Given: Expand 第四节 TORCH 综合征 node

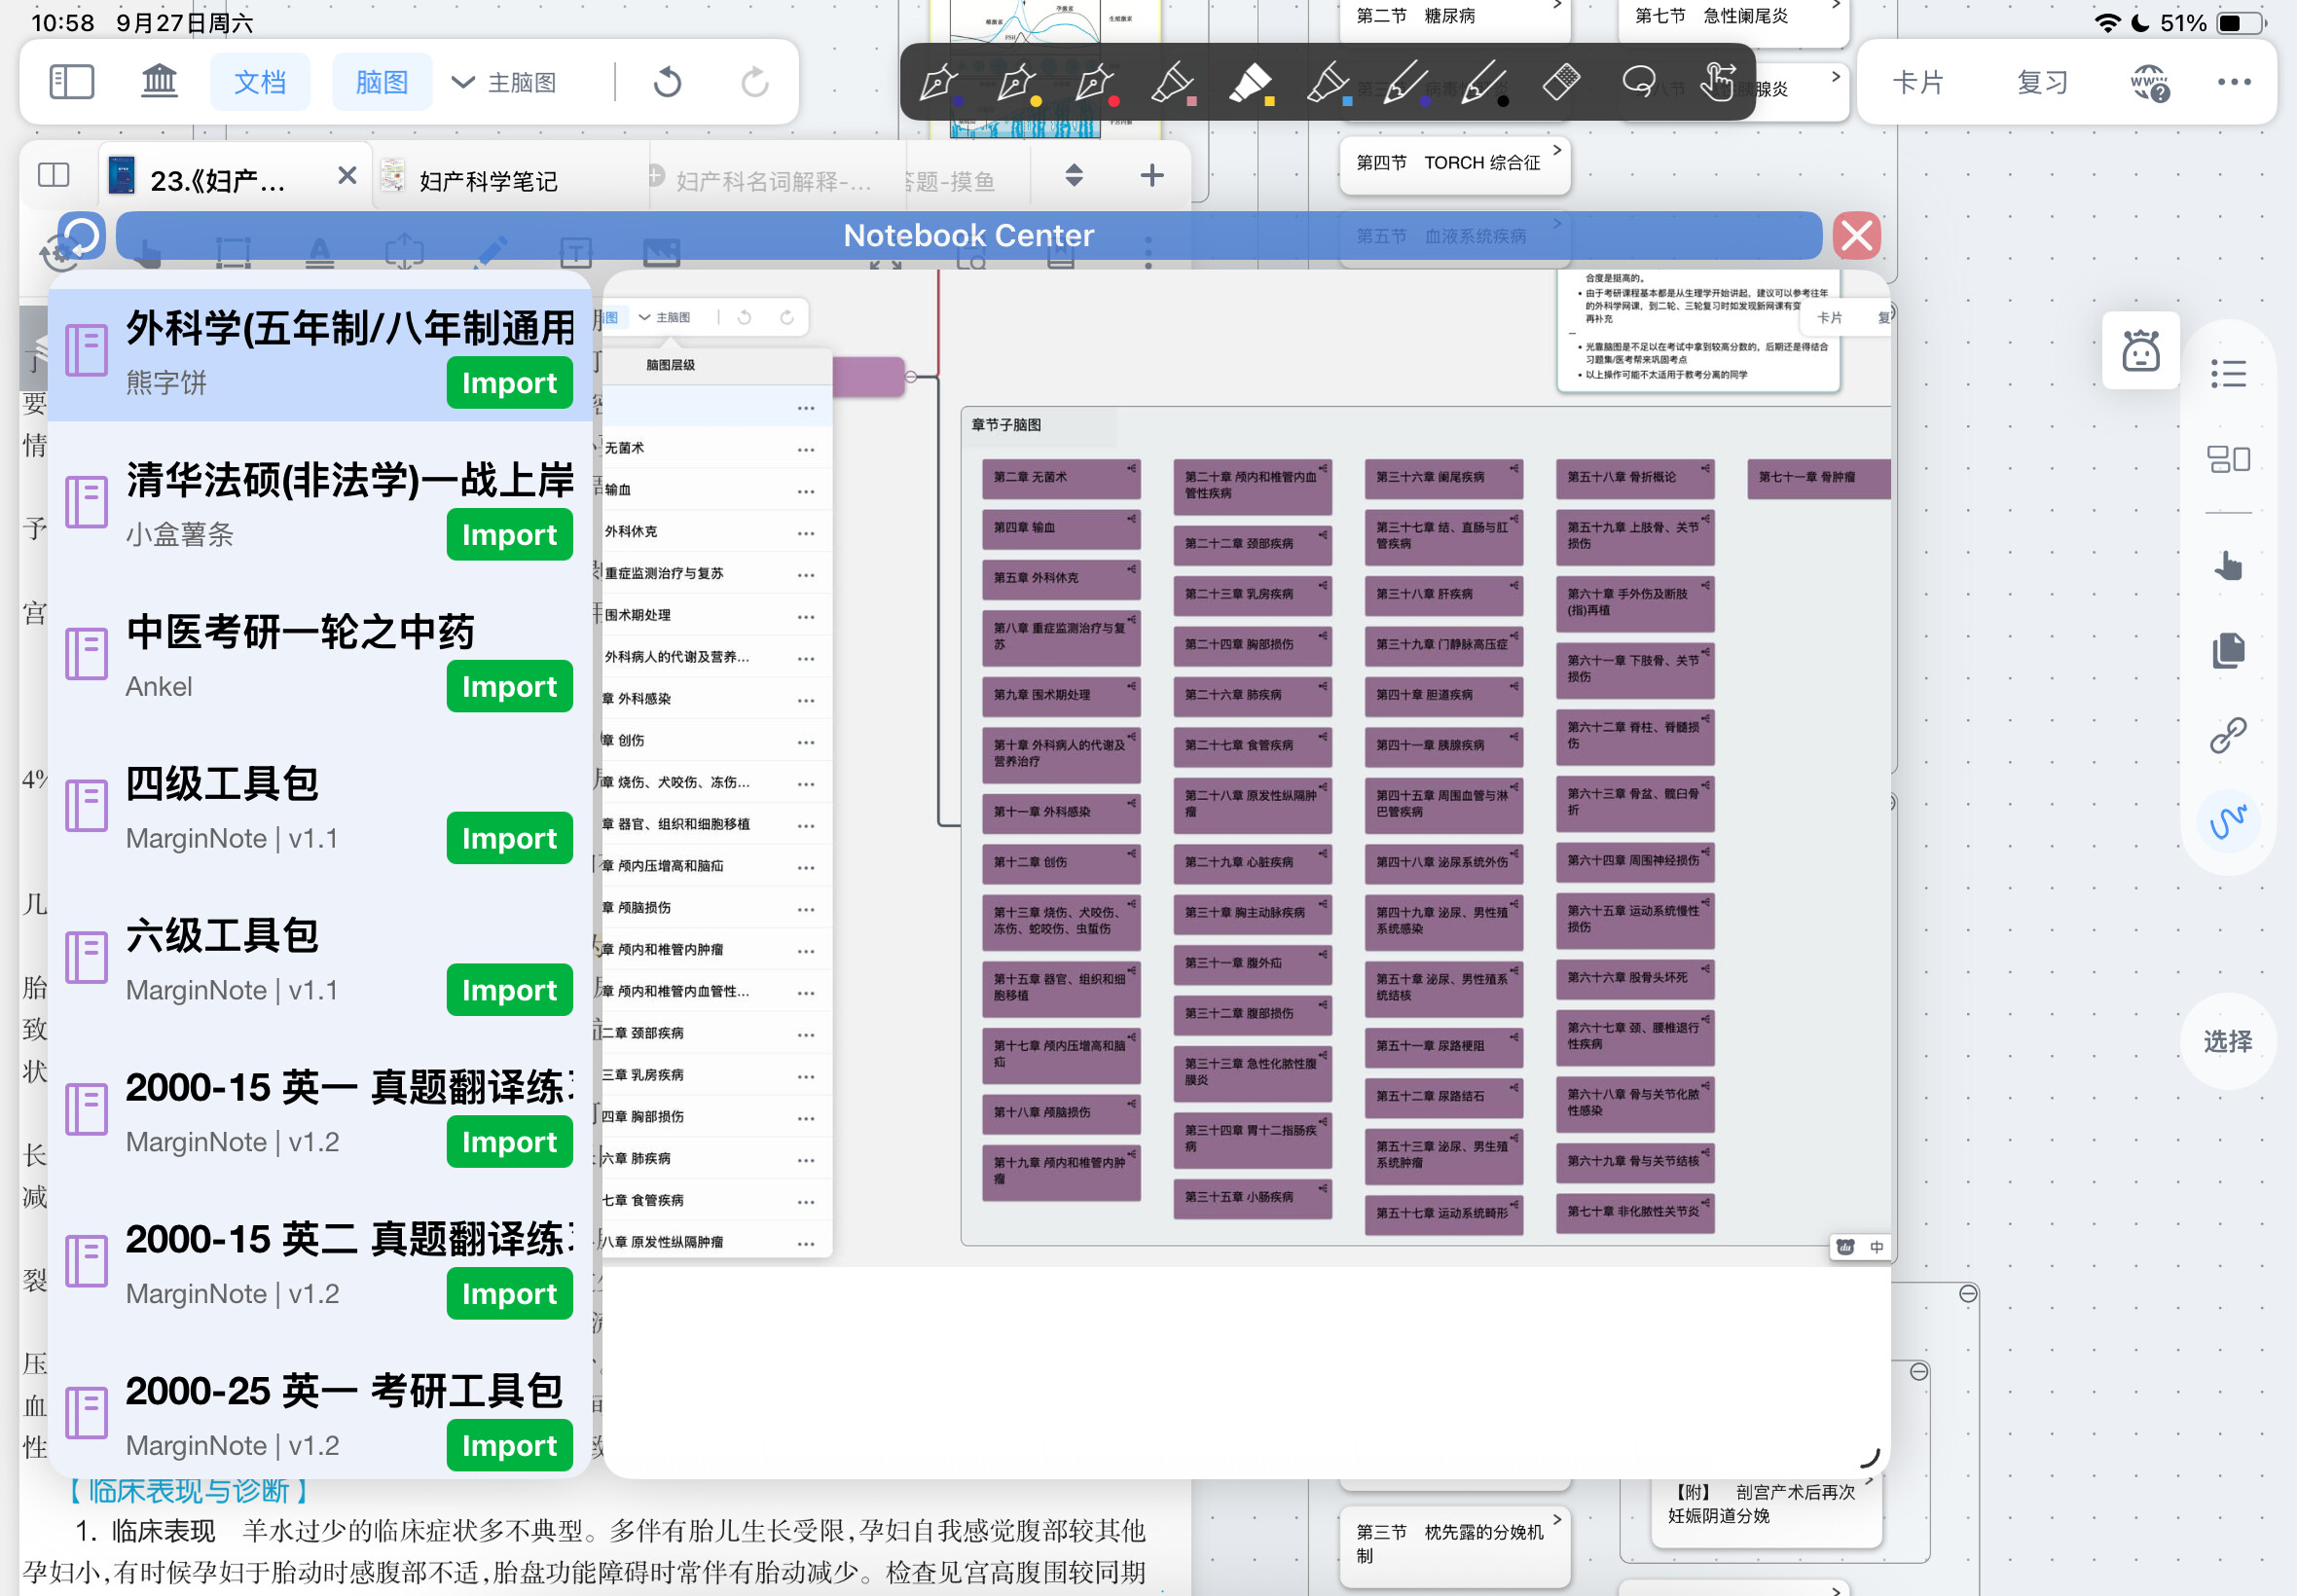Looking at the screenshot, I should tap(1557, 150).
